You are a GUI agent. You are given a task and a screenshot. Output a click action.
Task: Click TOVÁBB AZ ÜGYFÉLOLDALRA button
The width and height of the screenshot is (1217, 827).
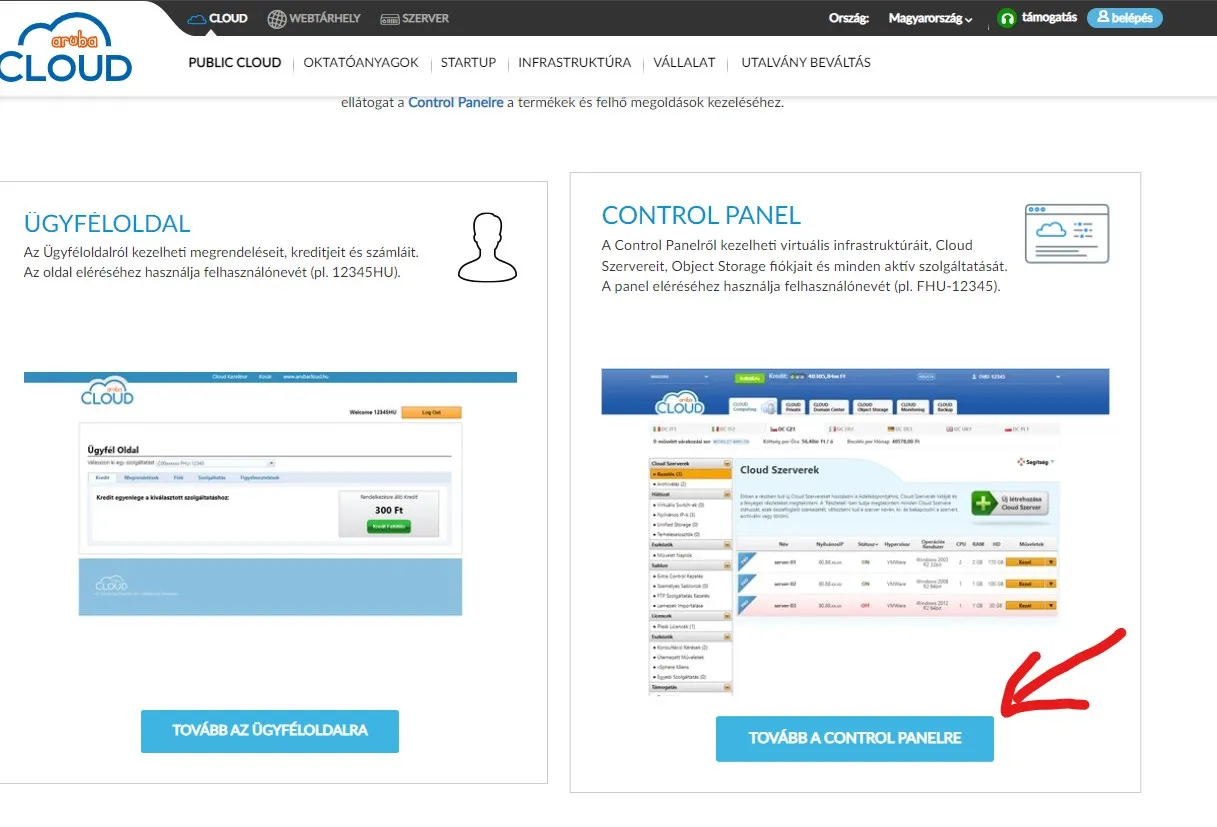270,731
